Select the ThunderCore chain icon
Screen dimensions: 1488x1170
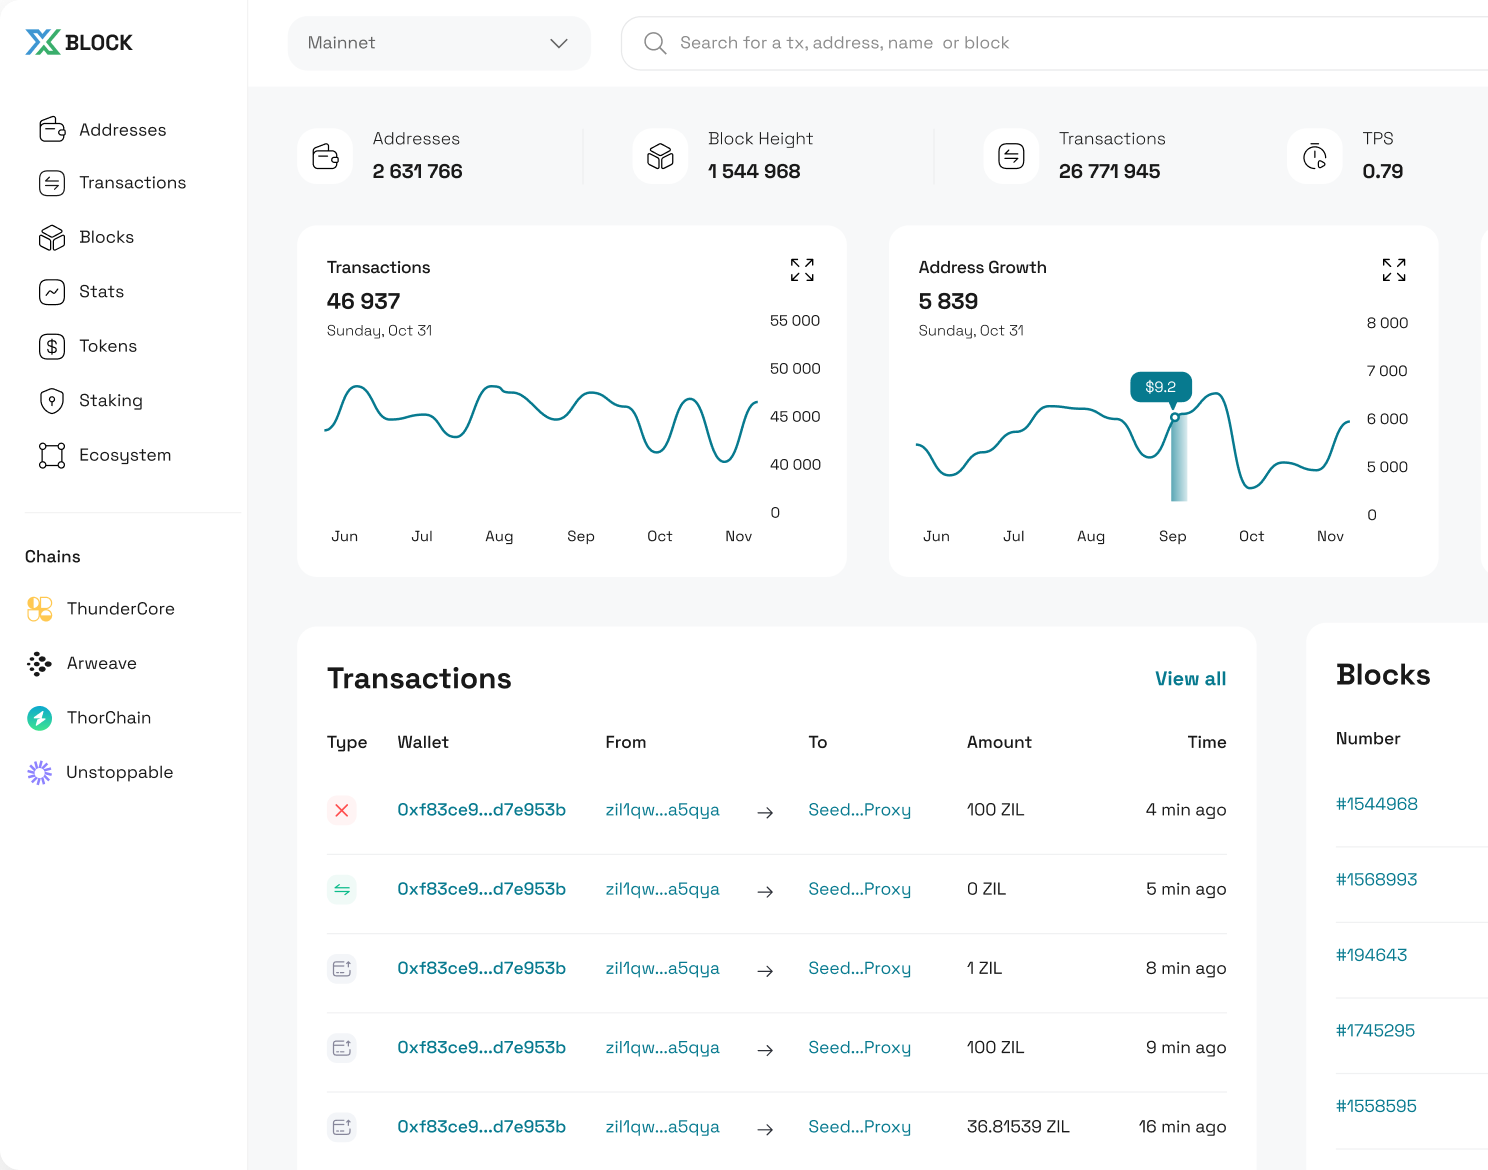[40, 609]
